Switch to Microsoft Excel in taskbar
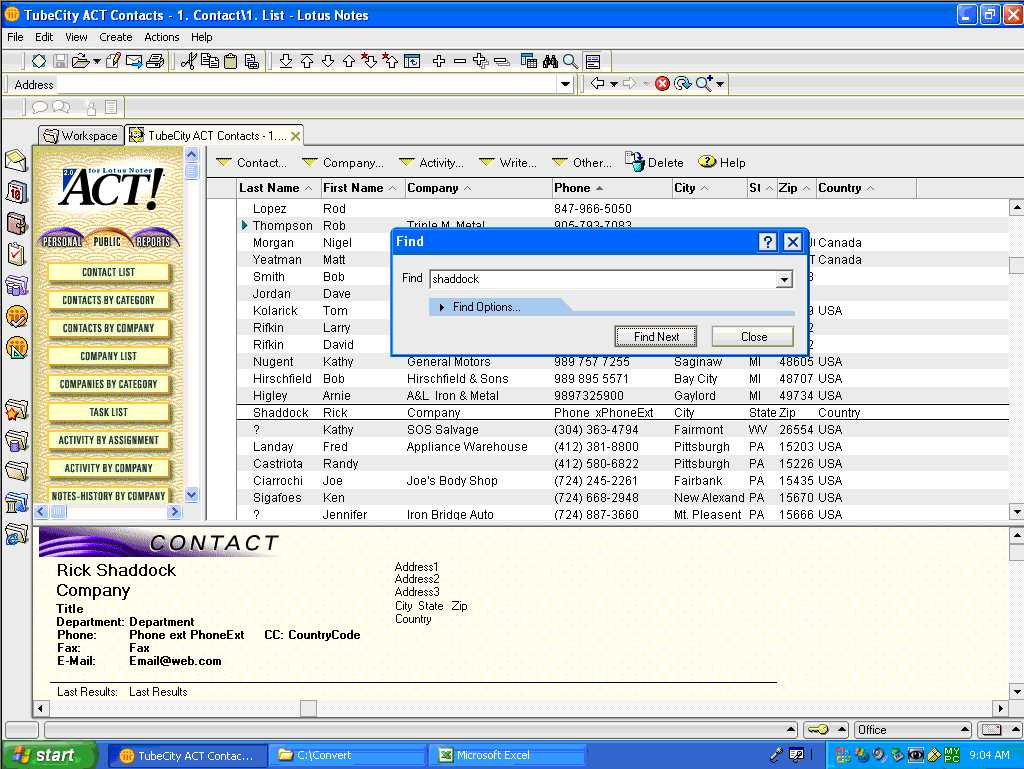 click(507, 755)
